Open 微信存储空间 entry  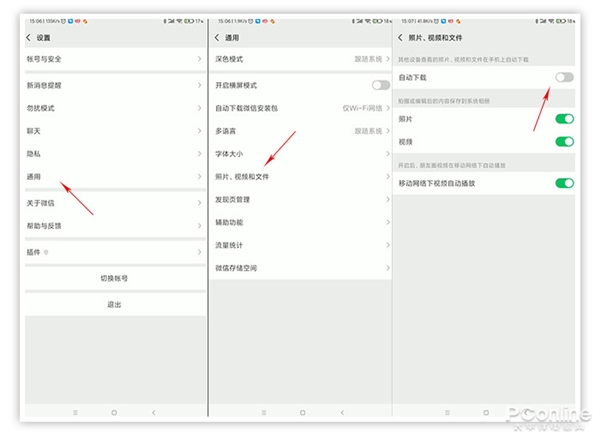tap(300, 268)
